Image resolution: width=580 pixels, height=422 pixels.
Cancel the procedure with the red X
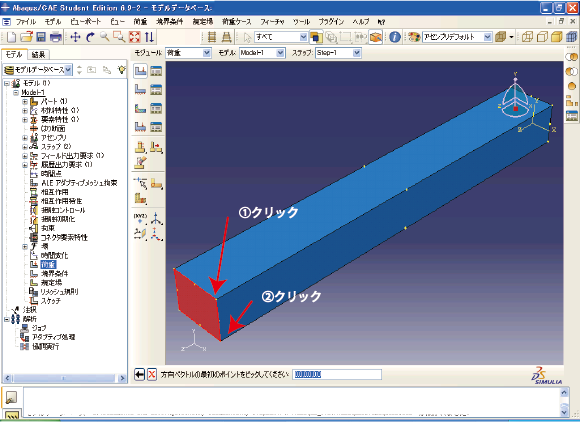(x=152, y=375)
